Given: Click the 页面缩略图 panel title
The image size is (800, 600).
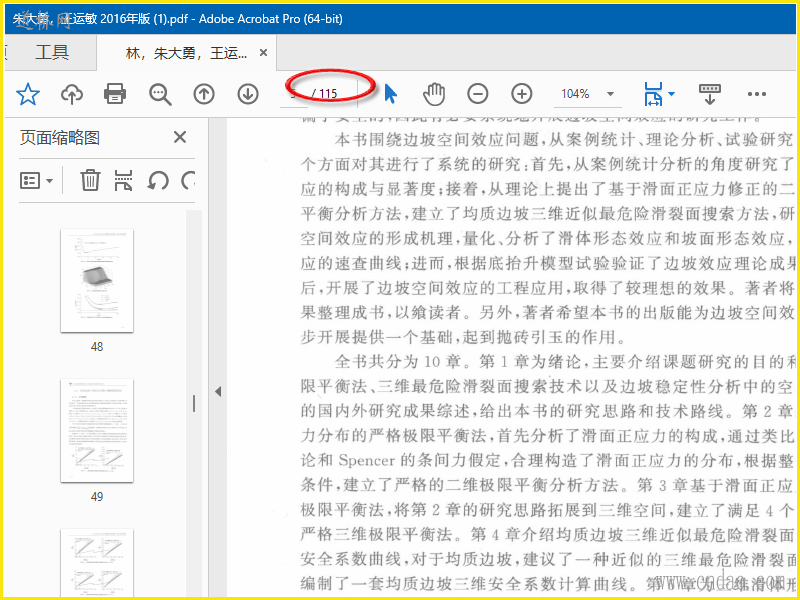Looking at the screenshot, I should click(60, 138).
